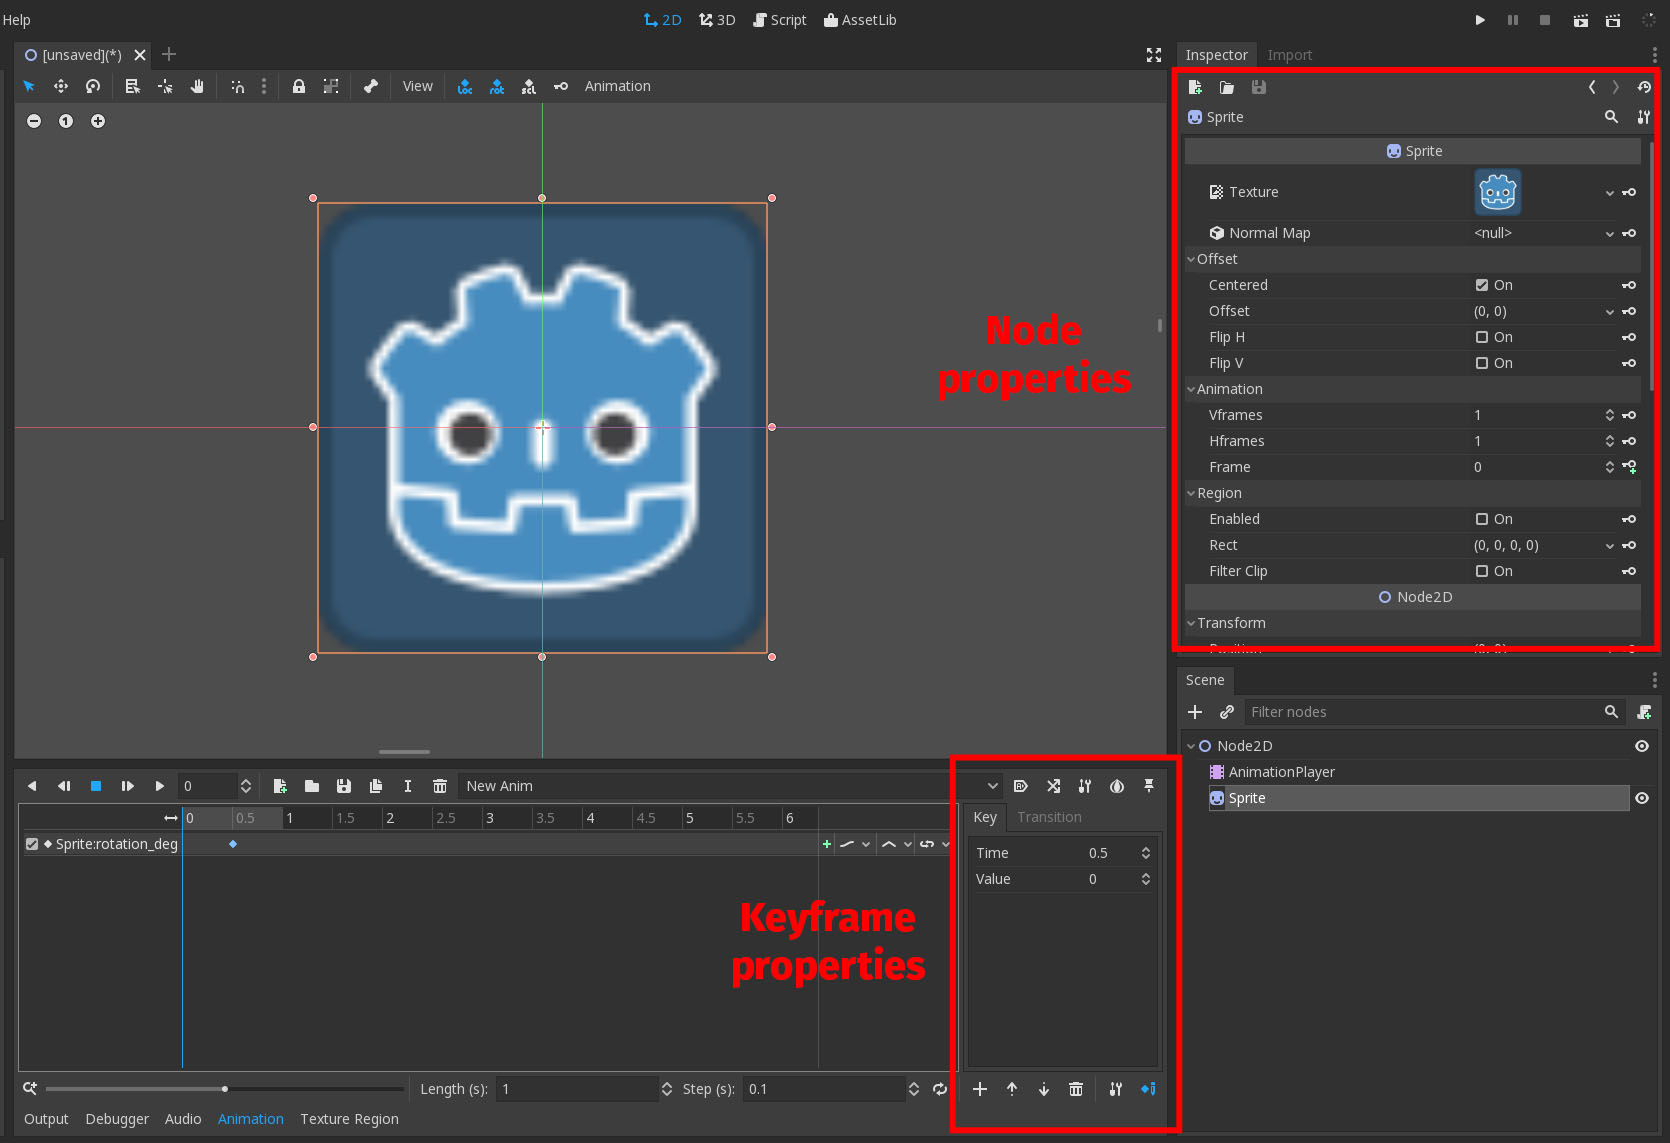The height and width of the screenshot is (1143, 1670).
Task: Enable Flip H on the Sprite
Action: (x=1483, y=337)
